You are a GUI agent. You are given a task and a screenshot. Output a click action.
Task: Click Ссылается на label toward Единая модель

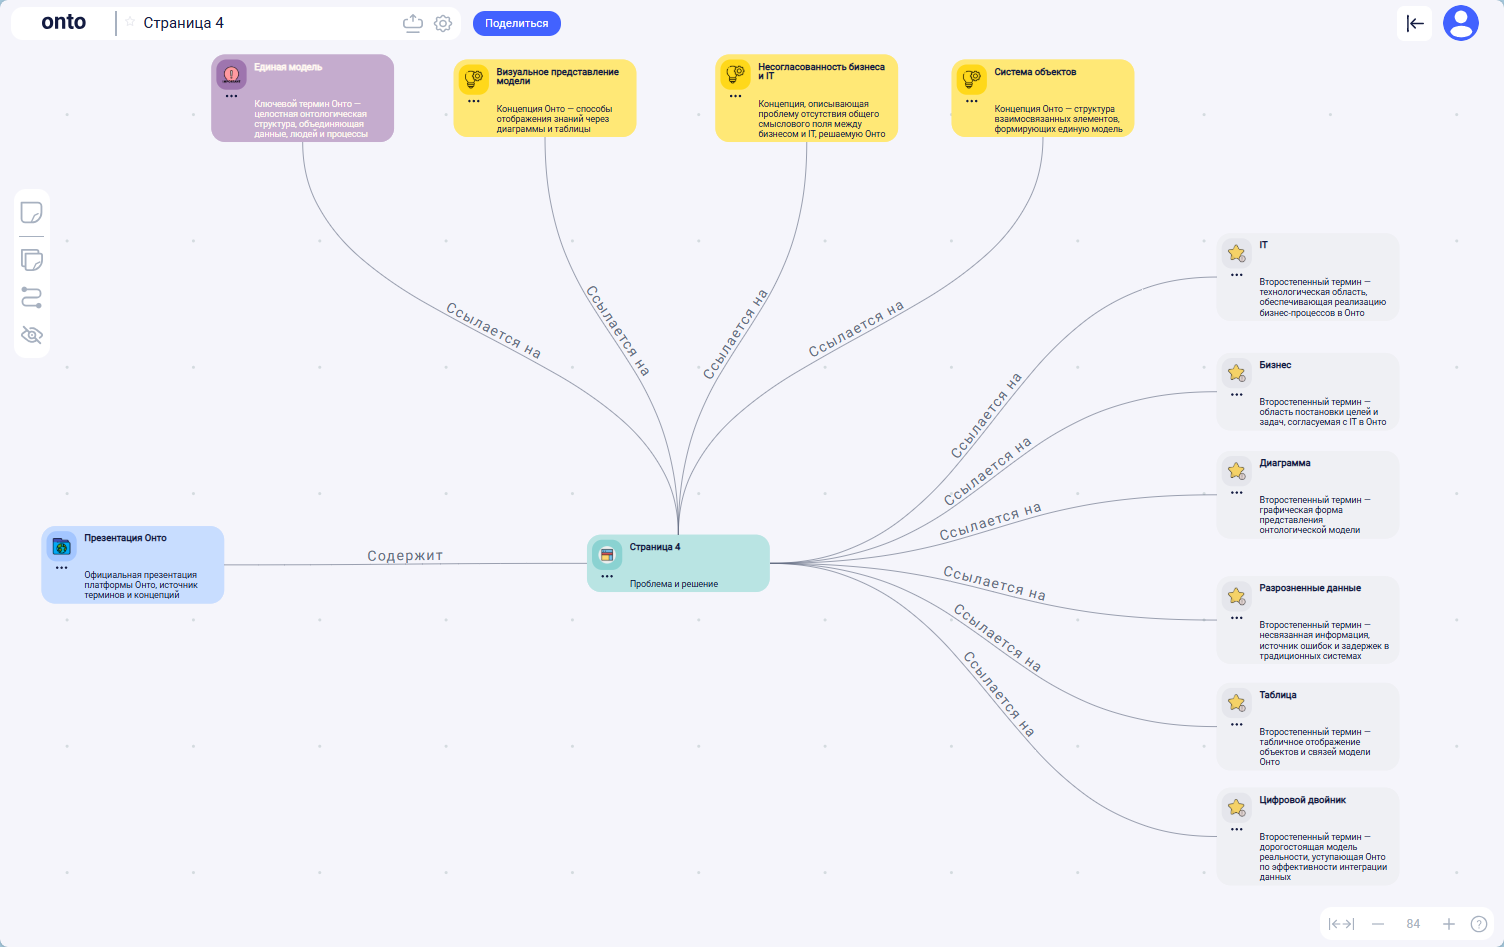pos(494,330)
